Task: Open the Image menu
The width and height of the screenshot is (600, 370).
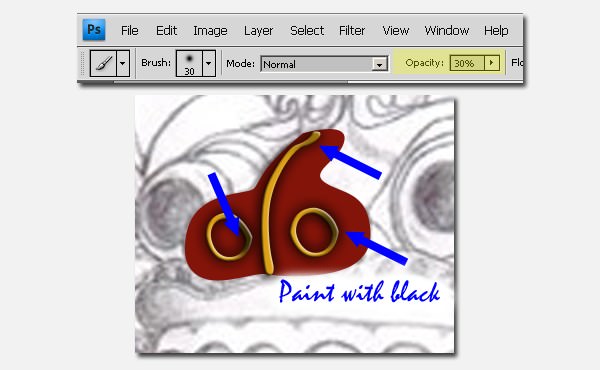Action: coord(210,31)
